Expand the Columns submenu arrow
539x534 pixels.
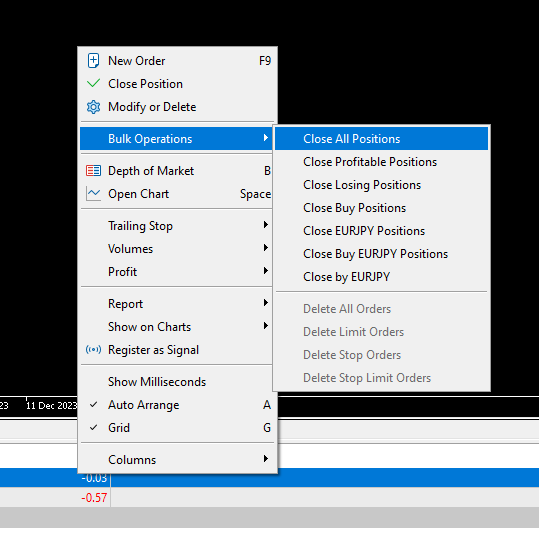click(x=265, y=459)
